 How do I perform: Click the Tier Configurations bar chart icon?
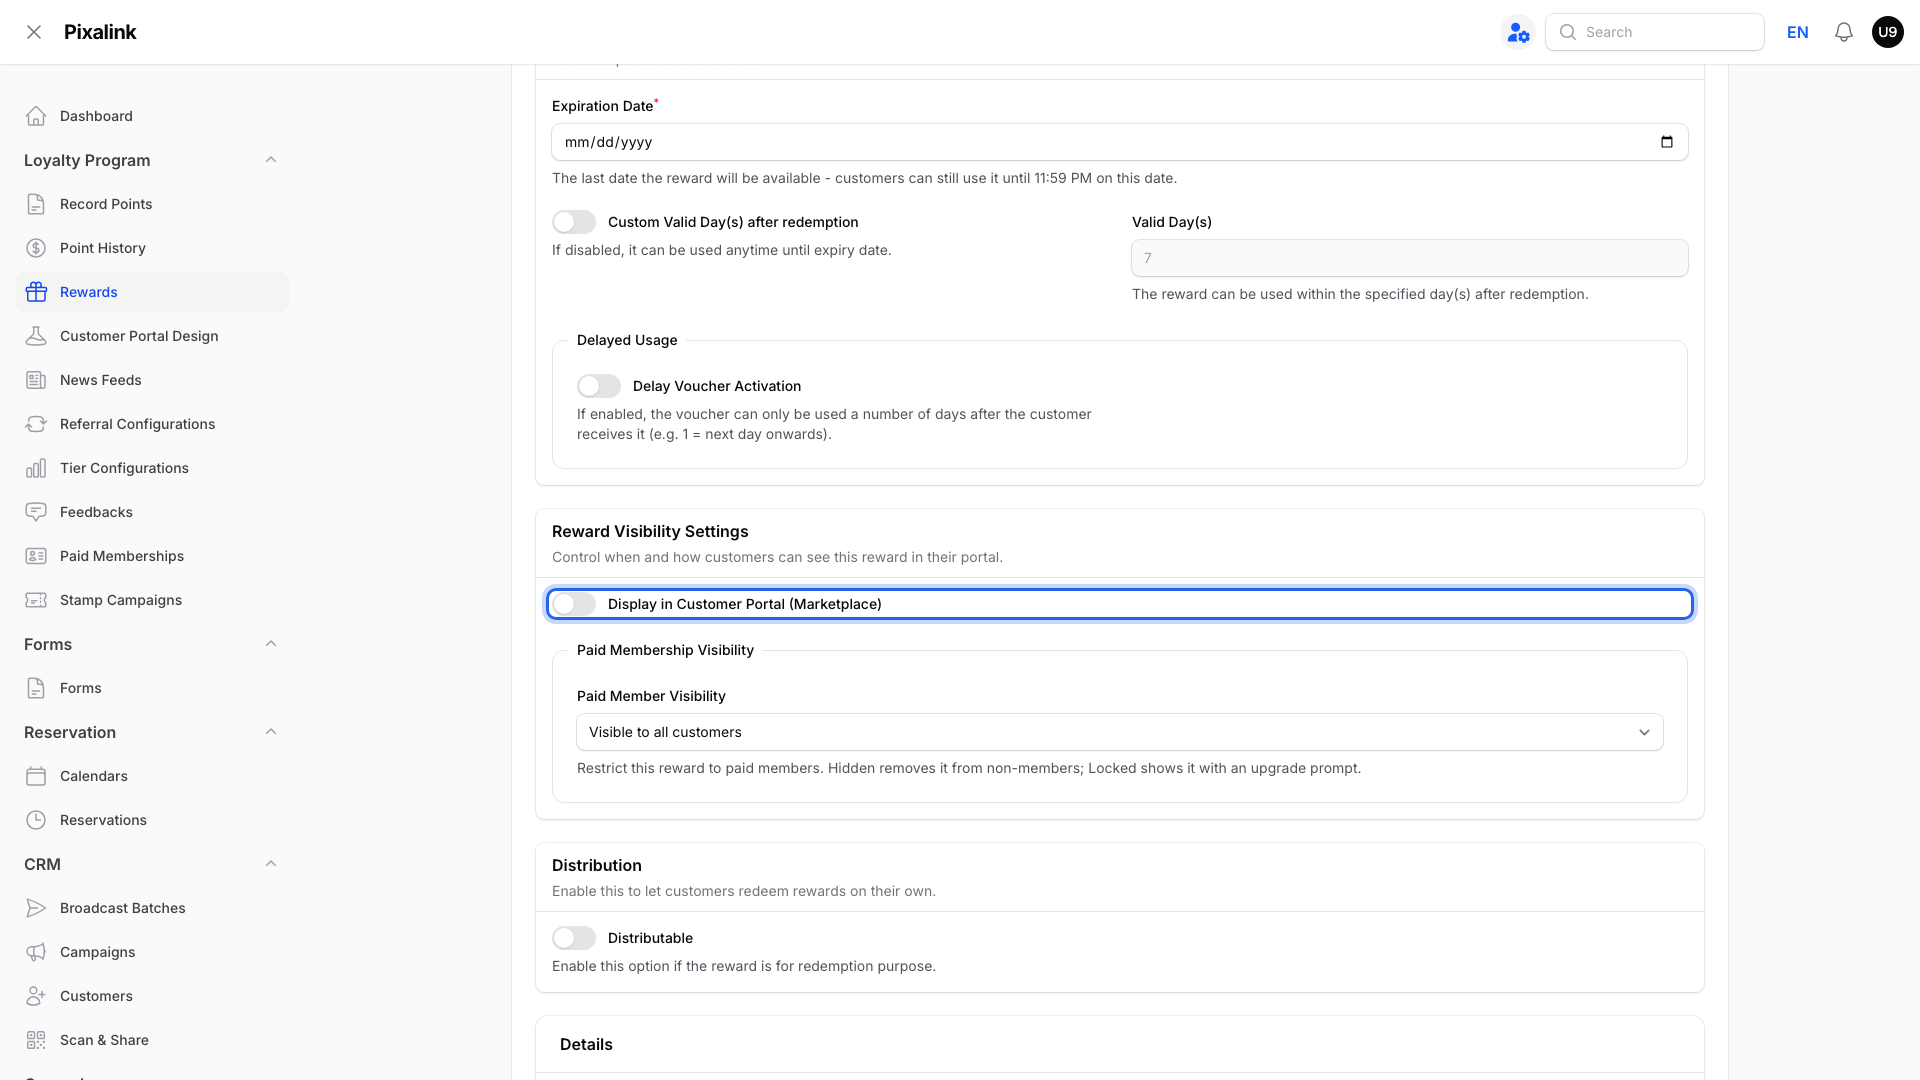pyautogui.click(x=36, y=468)
